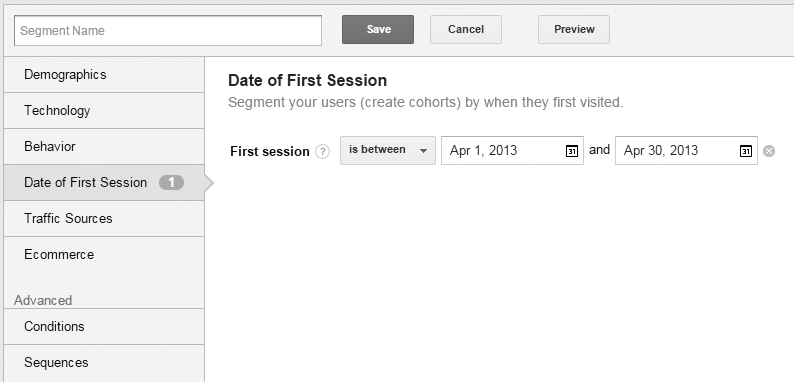794x382 pixels.
Task: Select the Demographics tab
Action: tap(104, 74)
